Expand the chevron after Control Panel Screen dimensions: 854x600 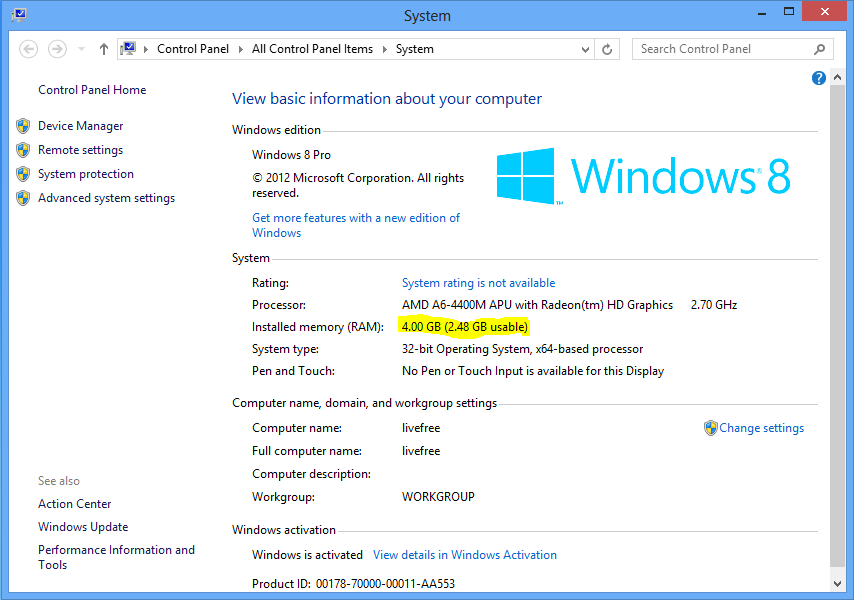241,50
